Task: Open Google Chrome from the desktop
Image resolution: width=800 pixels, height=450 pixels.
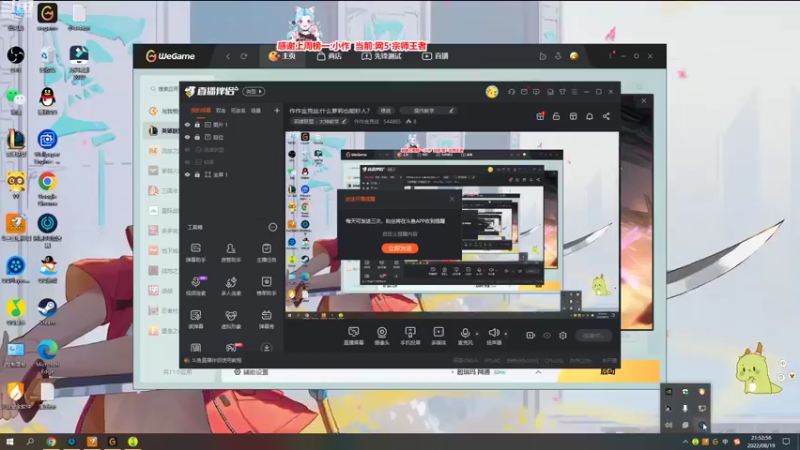Action: [47, 188]
